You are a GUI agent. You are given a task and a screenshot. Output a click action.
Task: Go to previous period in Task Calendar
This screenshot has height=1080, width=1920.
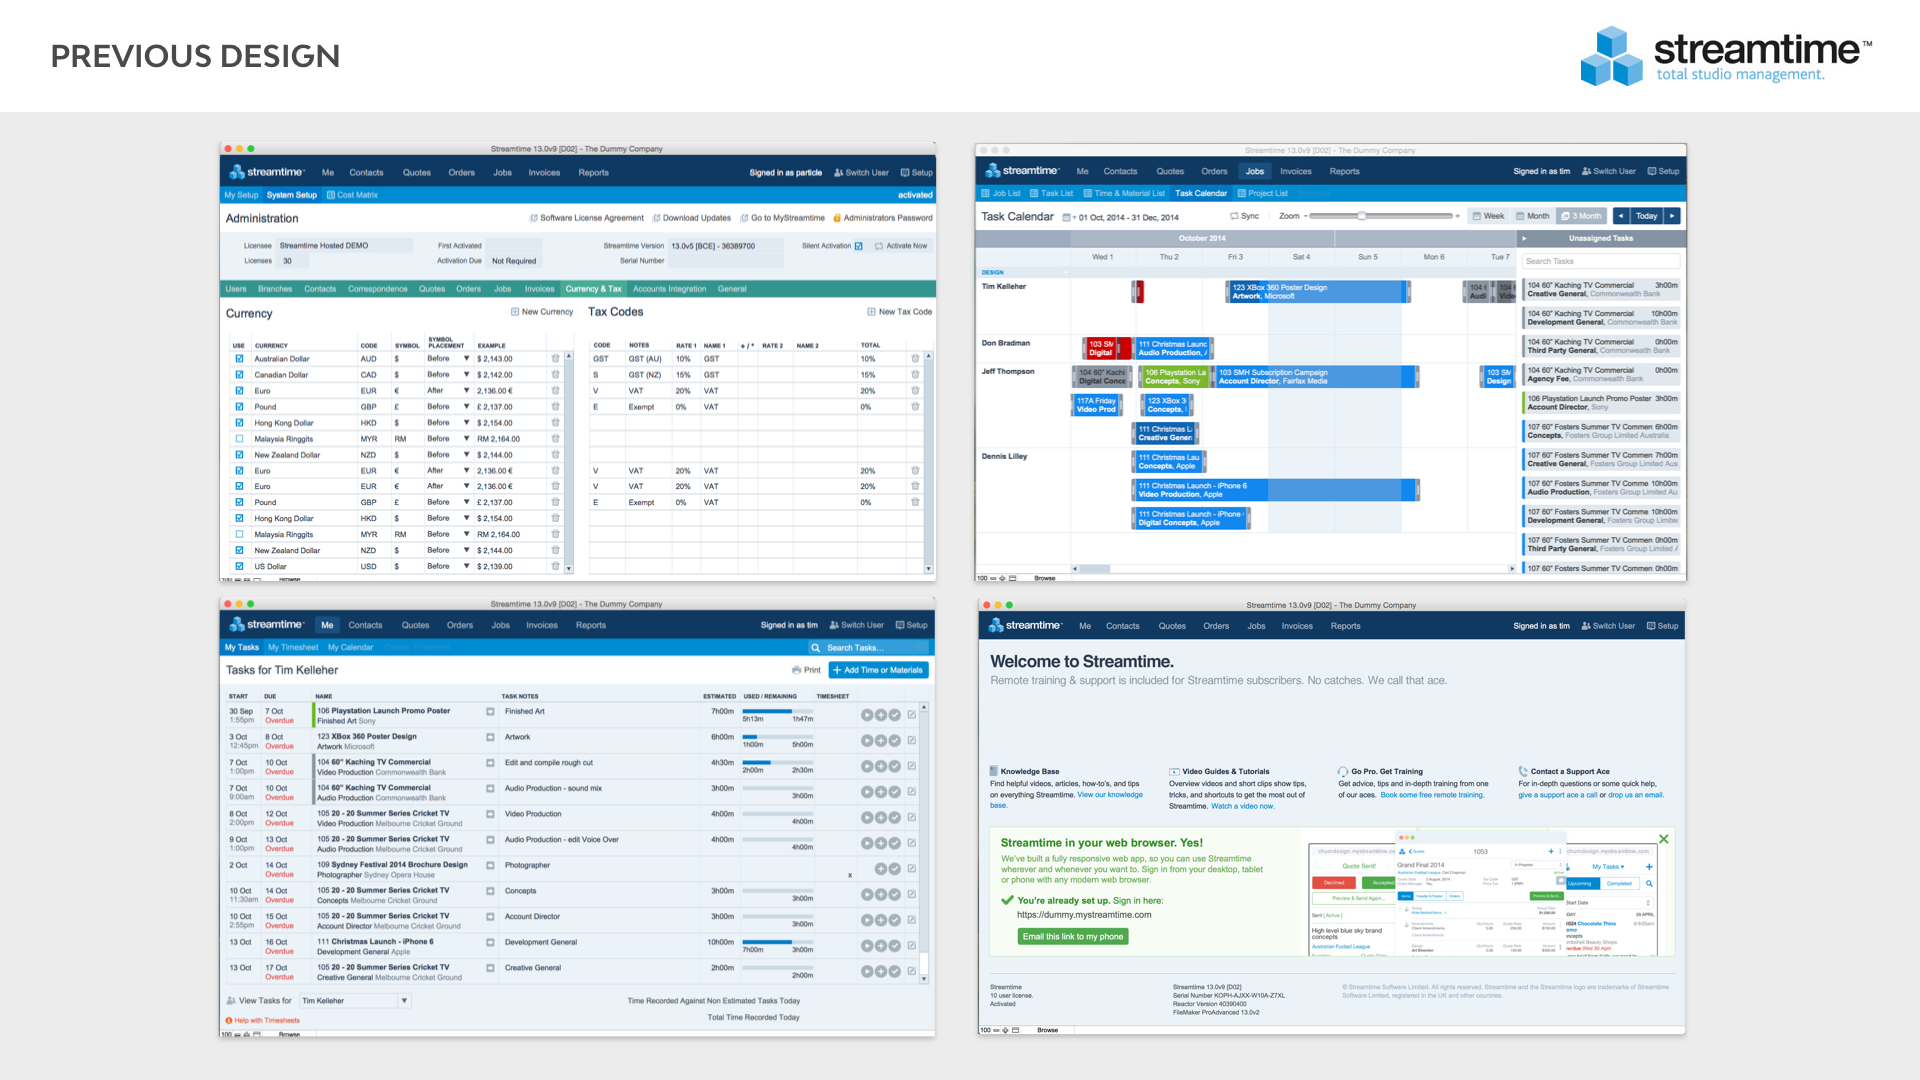(x=1621, y=216)
